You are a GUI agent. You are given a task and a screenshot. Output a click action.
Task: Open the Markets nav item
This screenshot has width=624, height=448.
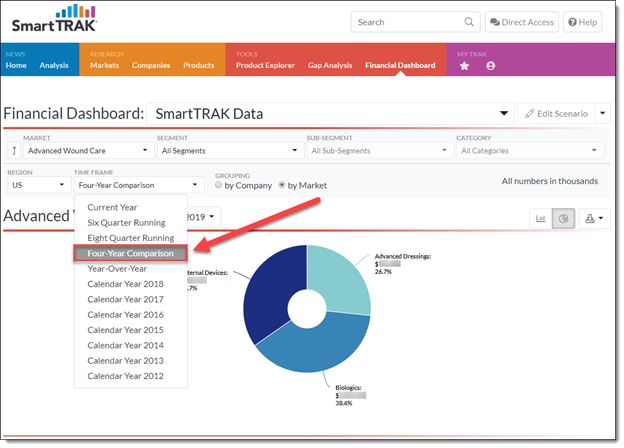[104, 65]
